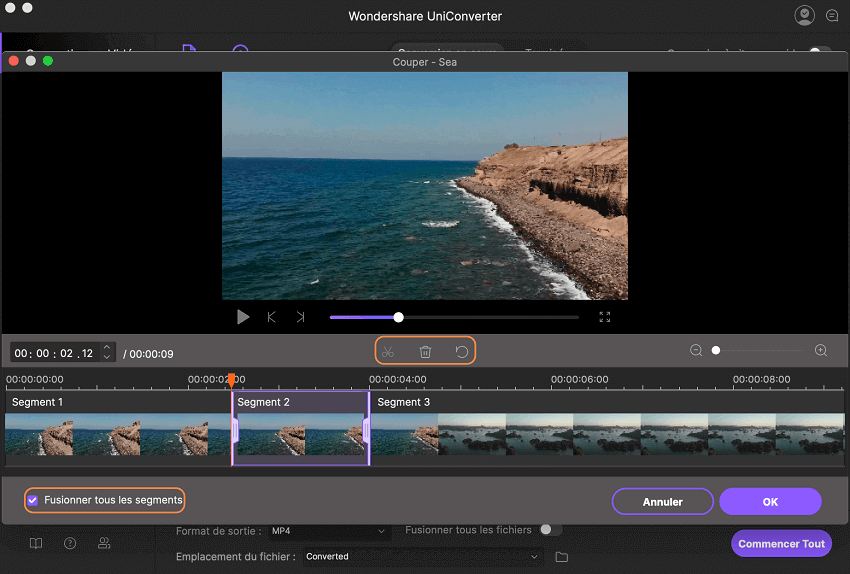
Task: Click the timecode stepper arrows
Action: (108, 352)
